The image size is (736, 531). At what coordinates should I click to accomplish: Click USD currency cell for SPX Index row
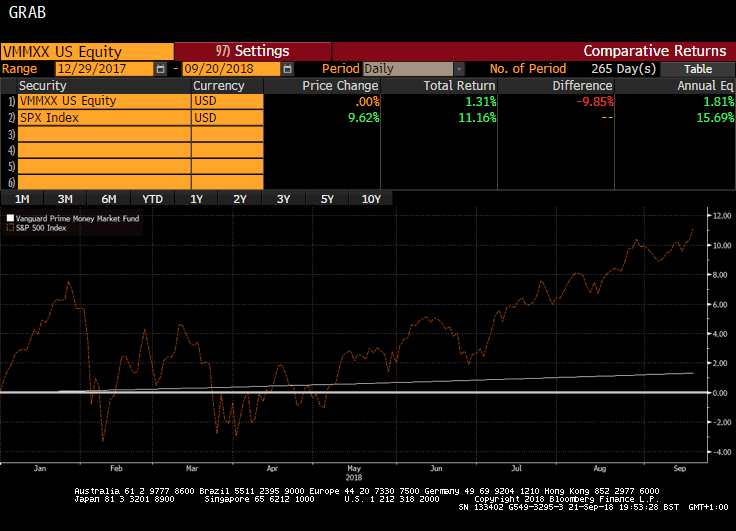228,118
